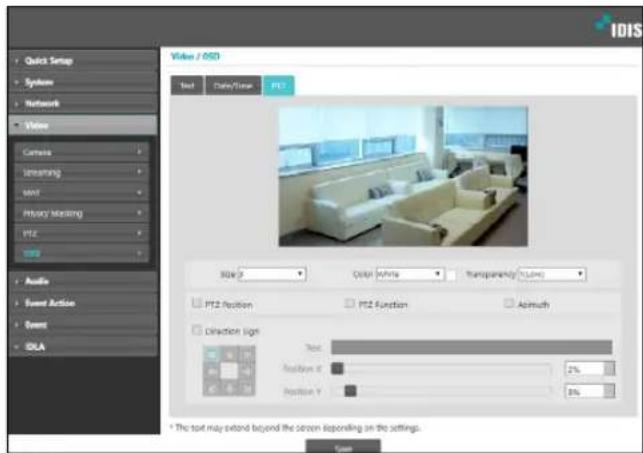Enable the PTZ Function checkbox
Viewport: 643px width, 453px height.
(x=349, y=303)
